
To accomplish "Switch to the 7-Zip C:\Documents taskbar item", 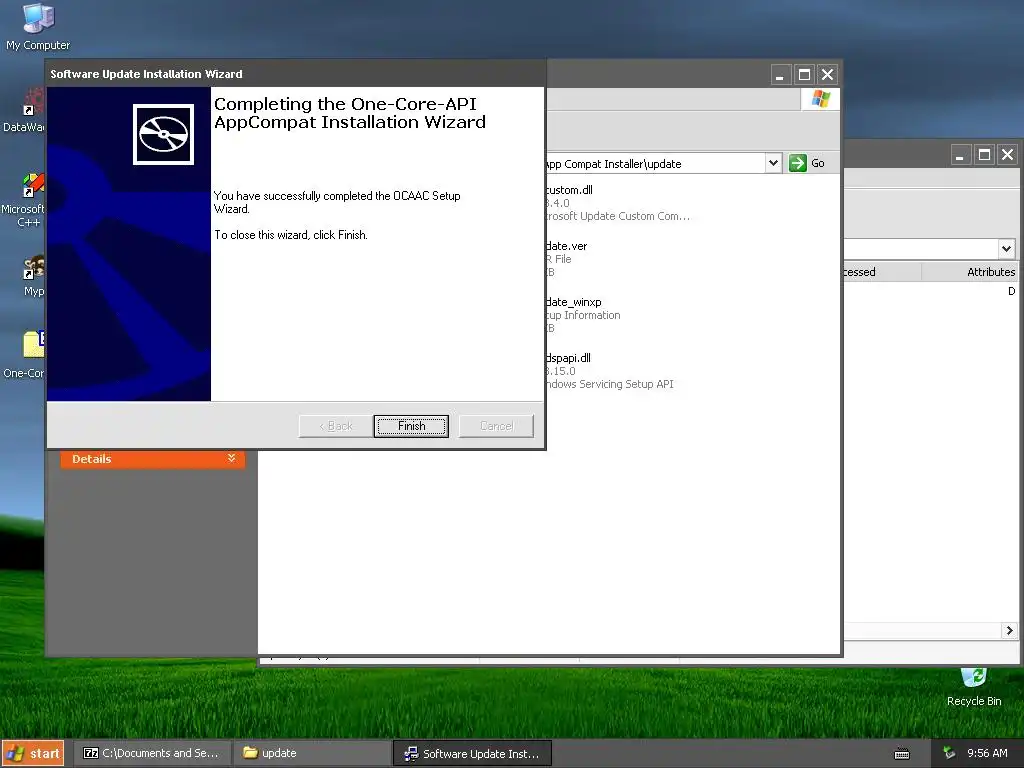I will coord(152,753).
